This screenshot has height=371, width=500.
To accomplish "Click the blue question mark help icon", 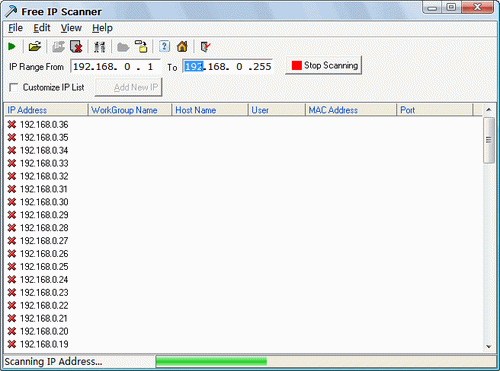I will click(x=164, y=46).
